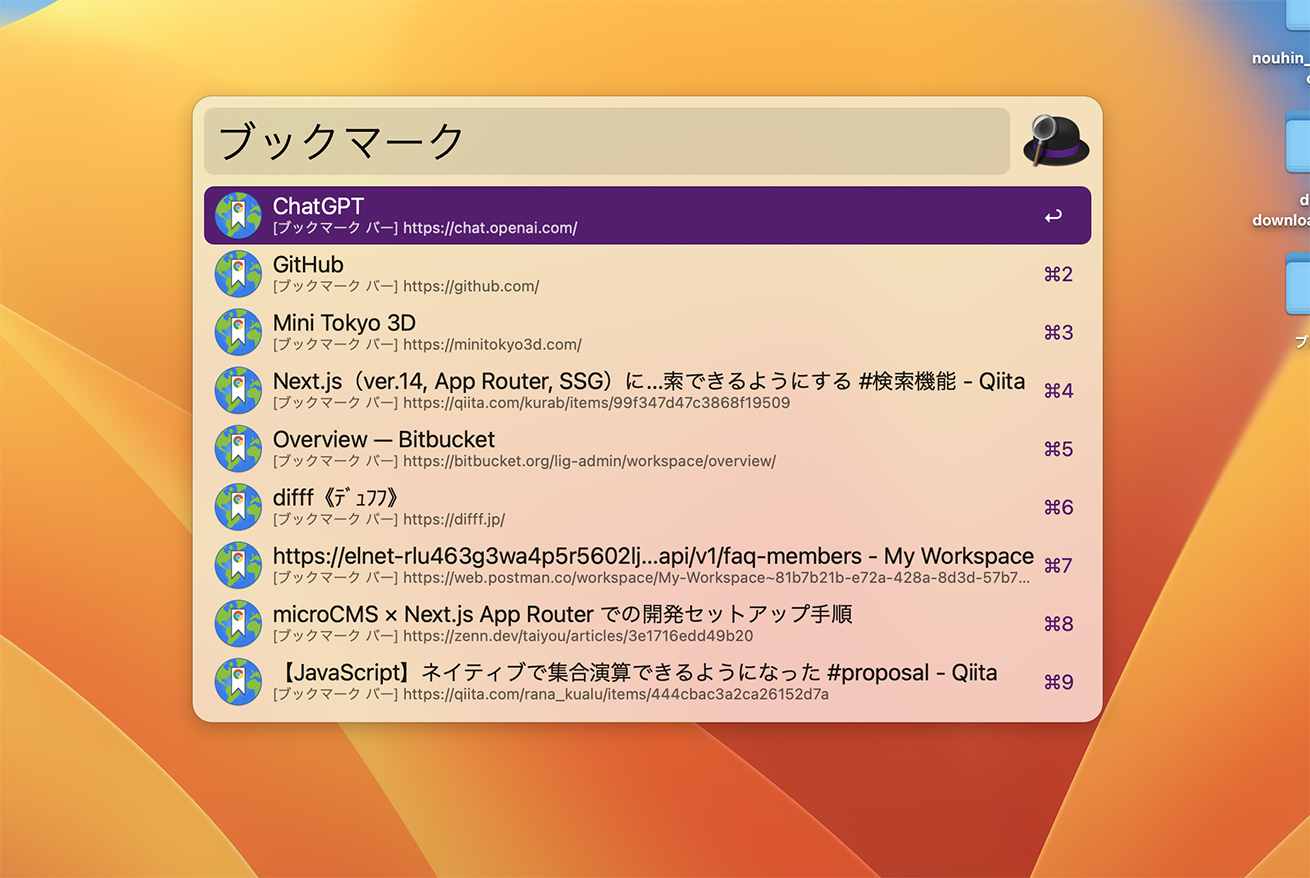
Task: Click the web.postman.co workspace URL subtitle
Action: click(717, 578)
